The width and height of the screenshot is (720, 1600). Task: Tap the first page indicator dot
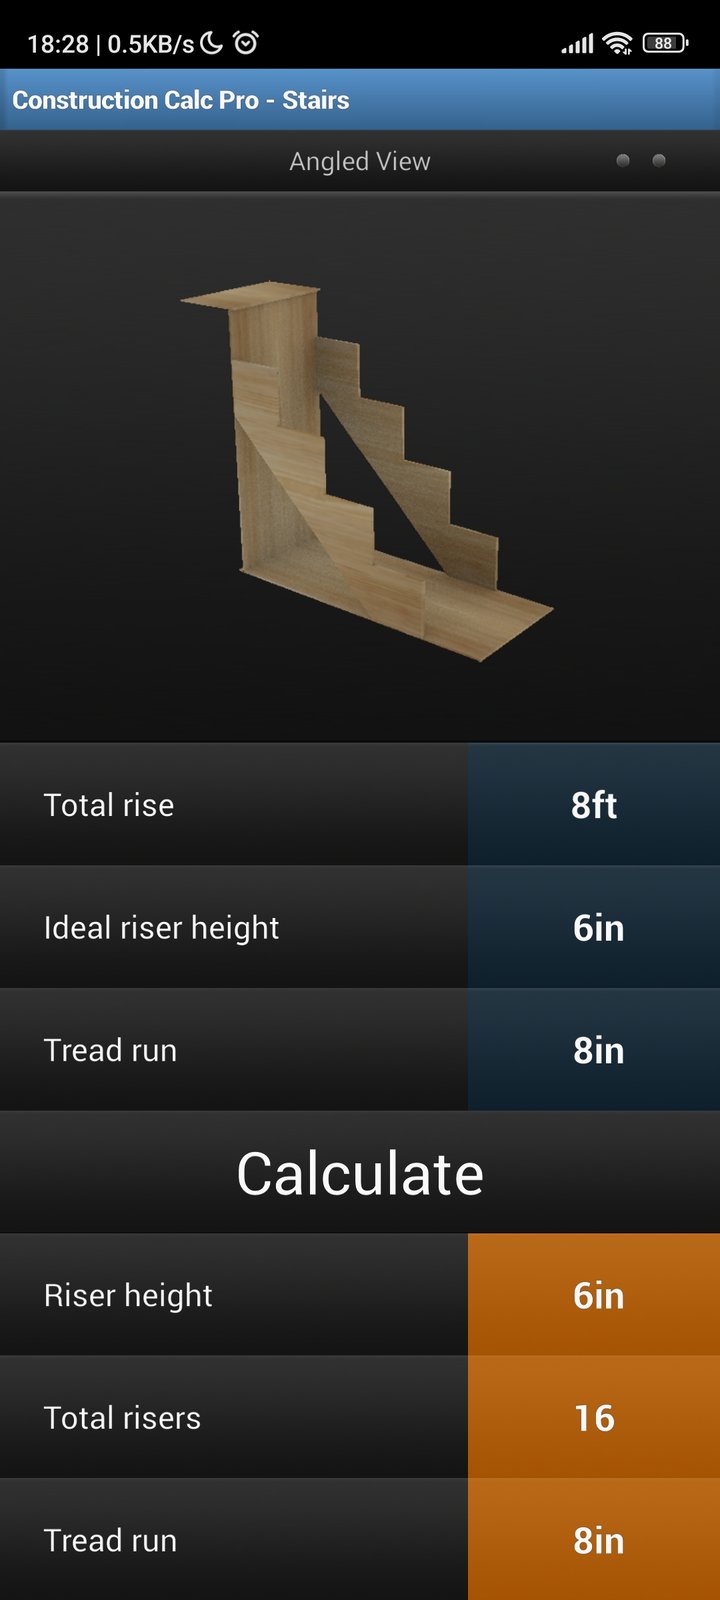click(623, 160)
